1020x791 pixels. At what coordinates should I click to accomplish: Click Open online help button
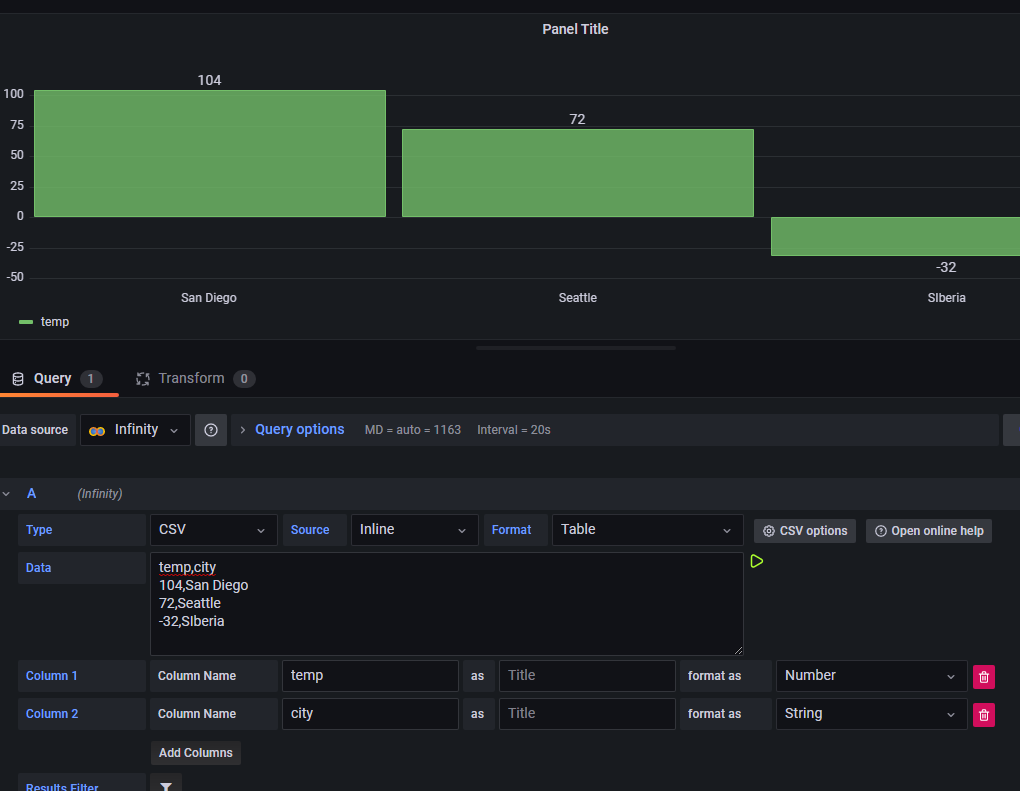[x=928, y=531]
